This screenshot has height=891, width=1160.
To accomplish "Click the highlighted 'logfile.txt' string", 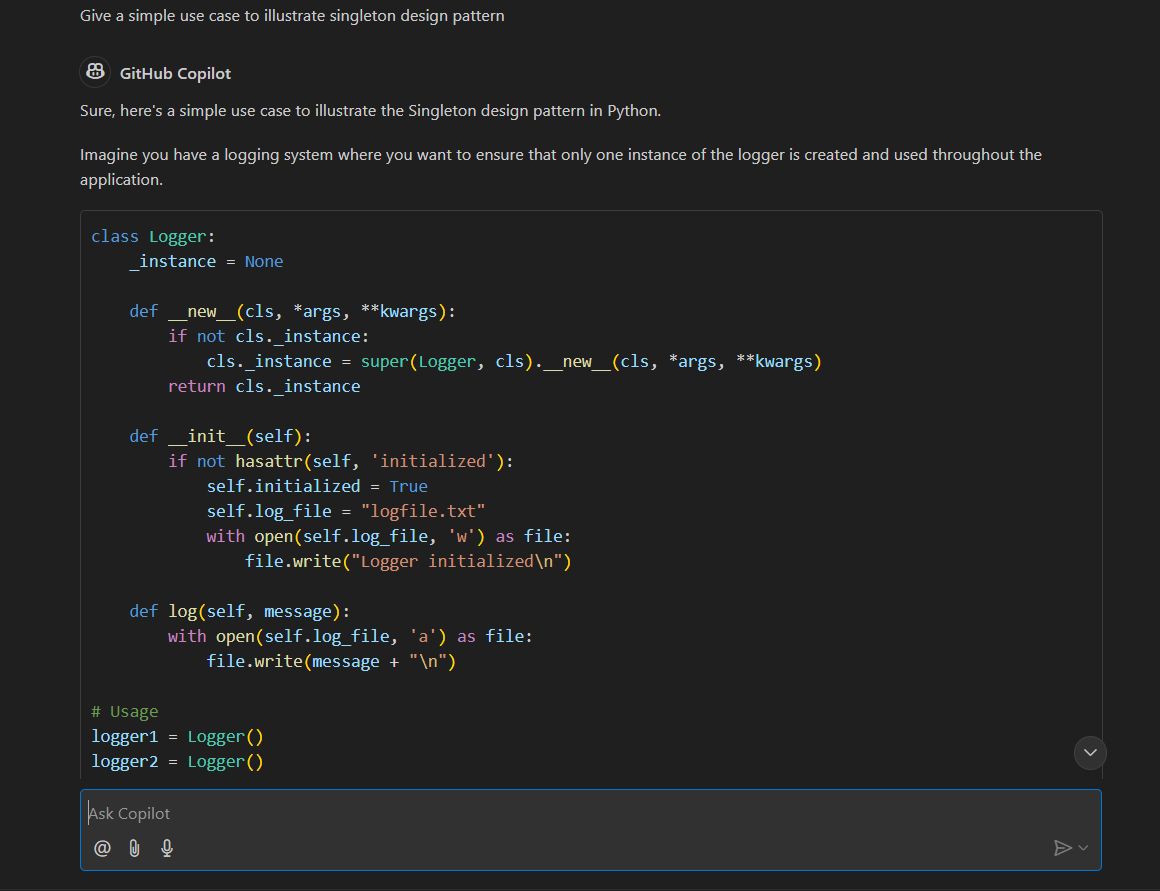I will coord(423,510).
